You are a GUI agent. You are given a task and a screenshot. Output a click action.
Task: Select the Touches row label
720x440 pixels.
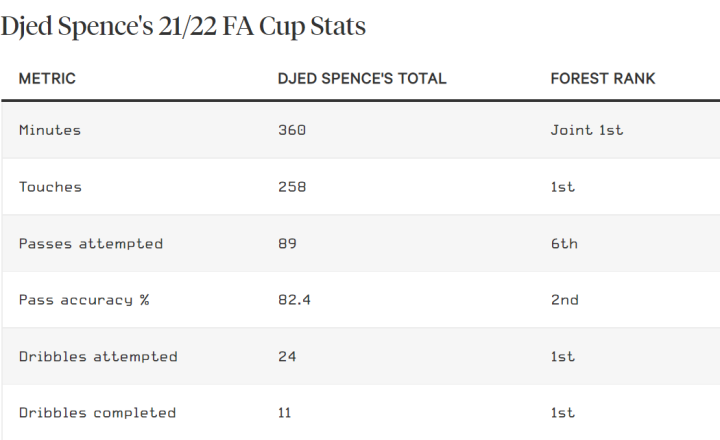(50, 187)
